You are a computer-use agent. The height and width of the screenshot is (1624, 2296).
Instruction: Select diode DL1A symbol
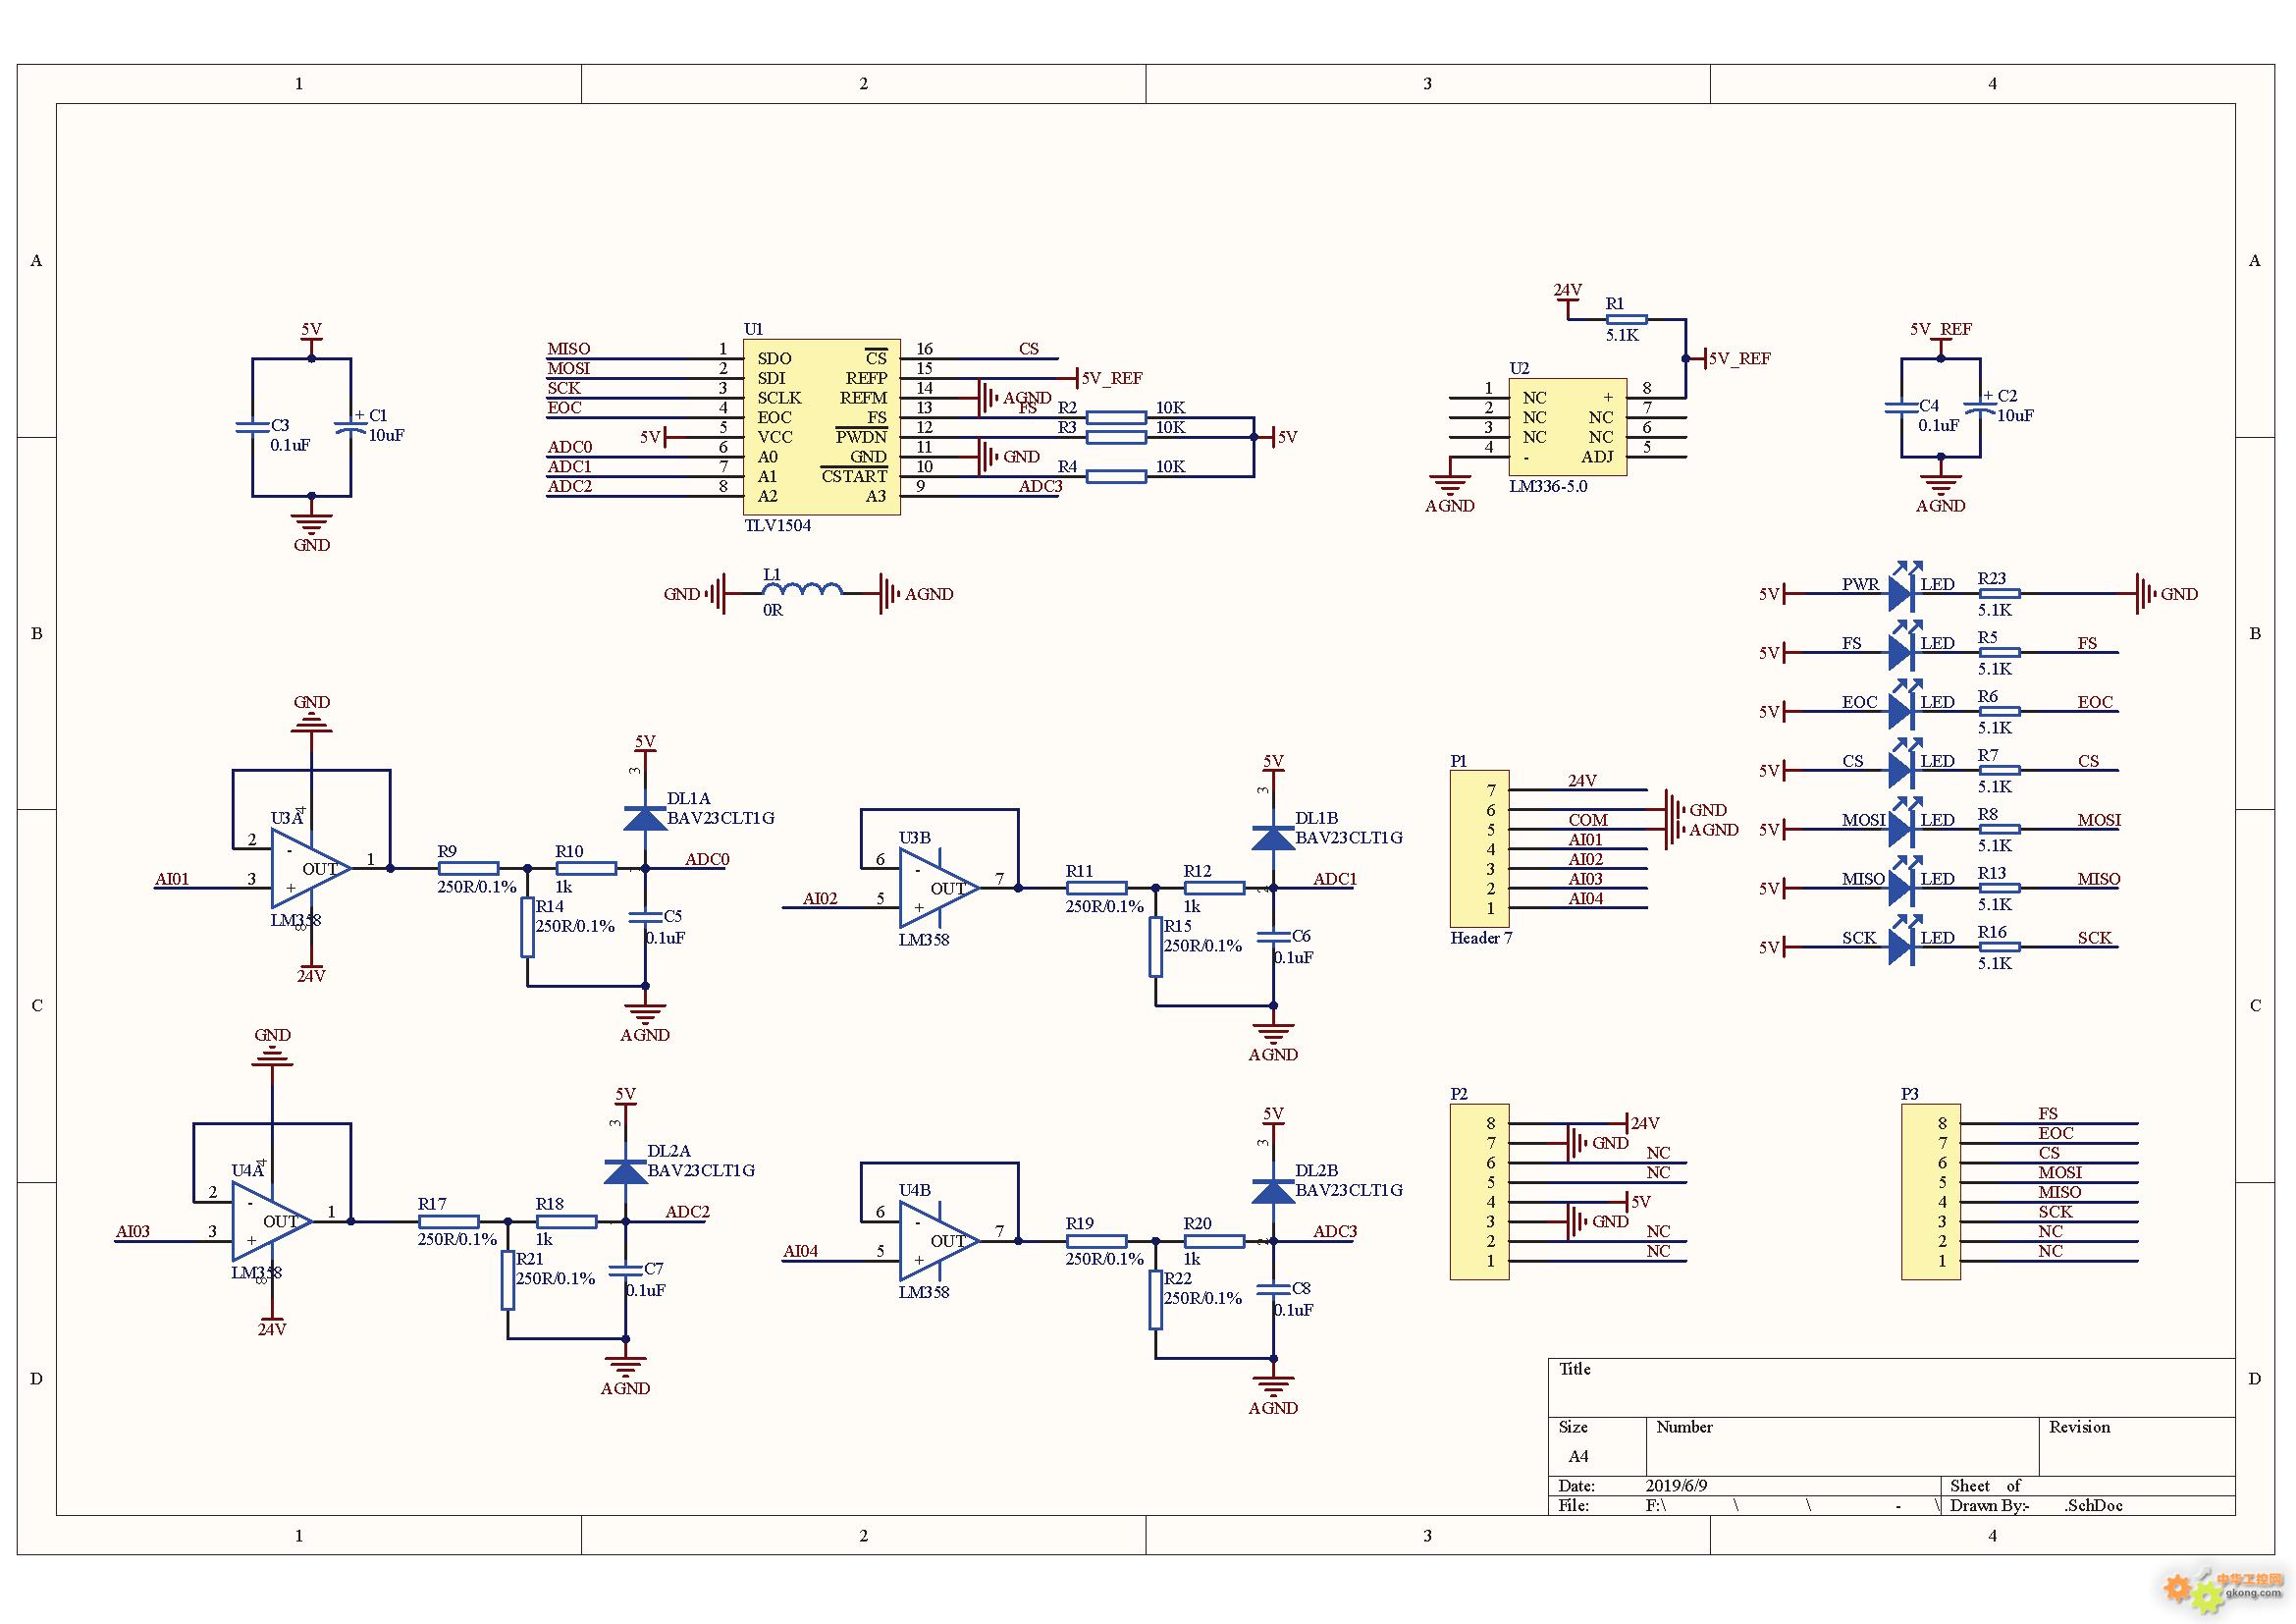645,818
